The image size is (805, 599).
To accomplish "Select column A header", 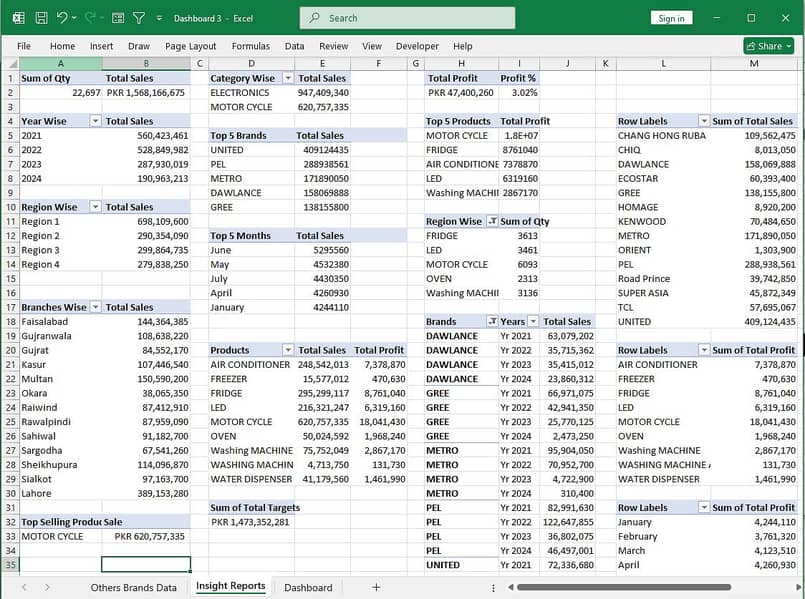I will 61,64.
